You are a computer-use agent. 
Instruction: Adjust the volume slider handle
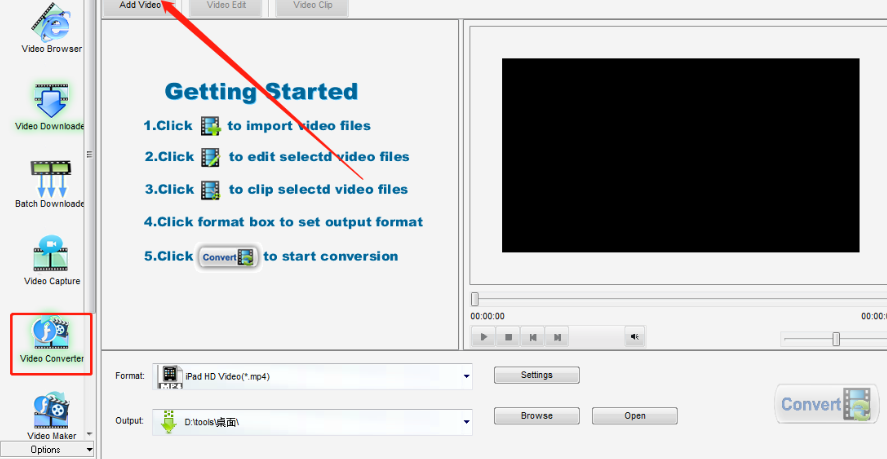(x=836, y=339)
